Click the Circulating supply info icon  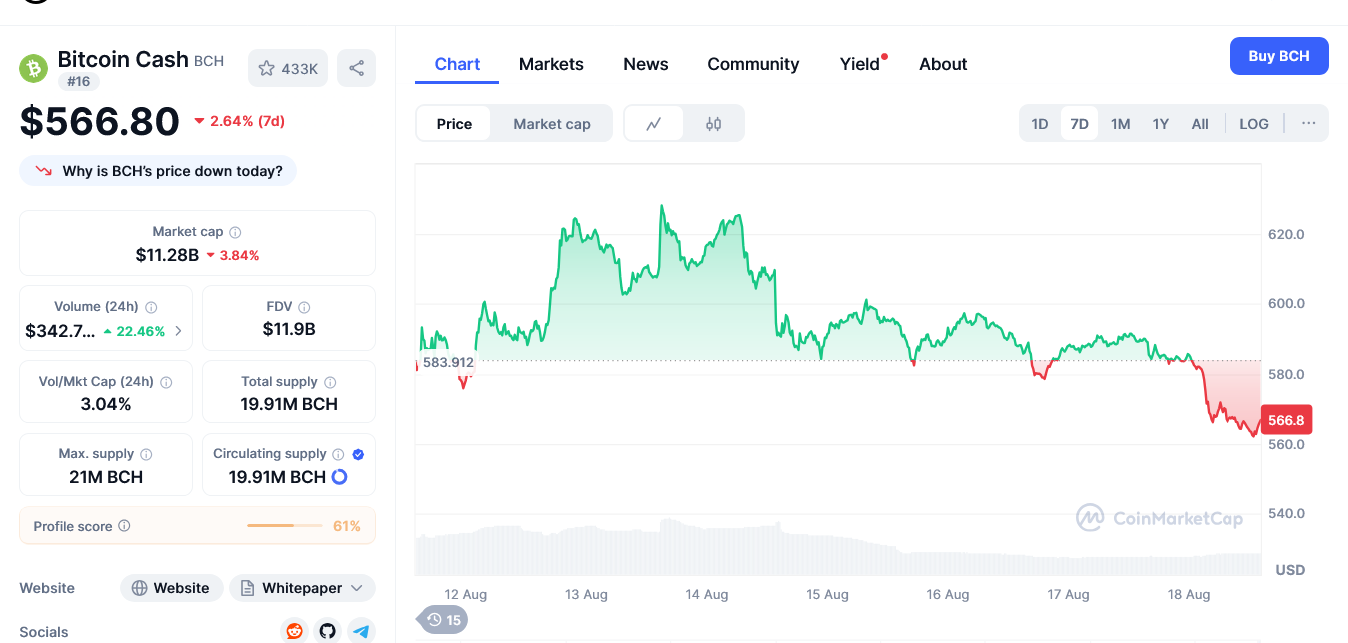(338, 454)
